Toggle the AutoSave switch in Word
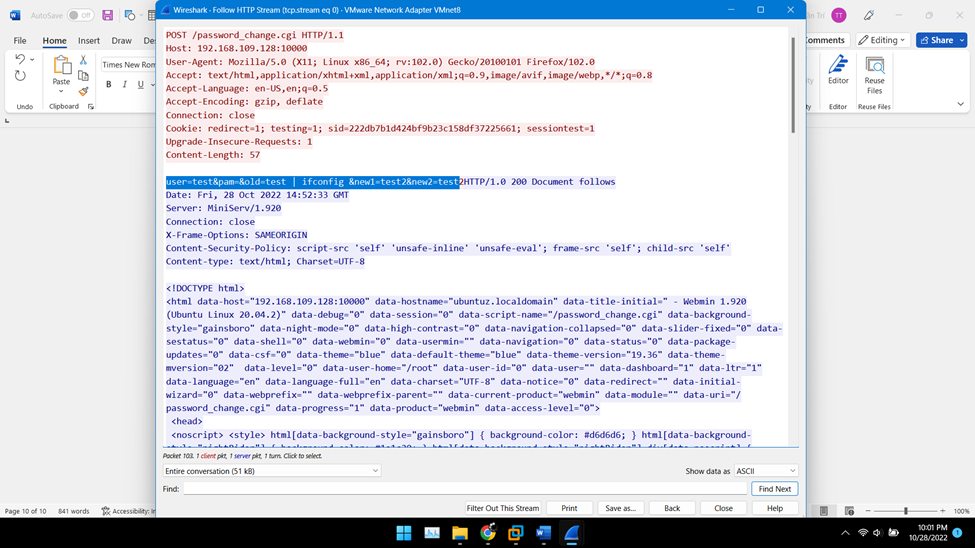This screenshot has width=975, height=548. pos(80,15)
